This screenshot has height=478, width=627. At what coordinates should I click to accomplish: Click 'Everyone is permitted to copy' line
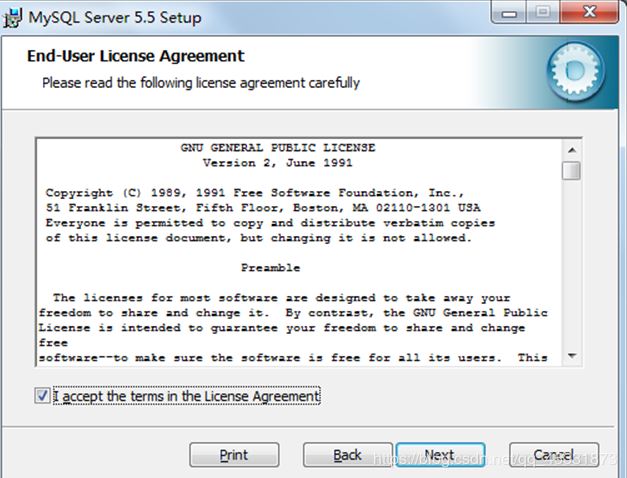pyautogui.click(x=270, y=223)
